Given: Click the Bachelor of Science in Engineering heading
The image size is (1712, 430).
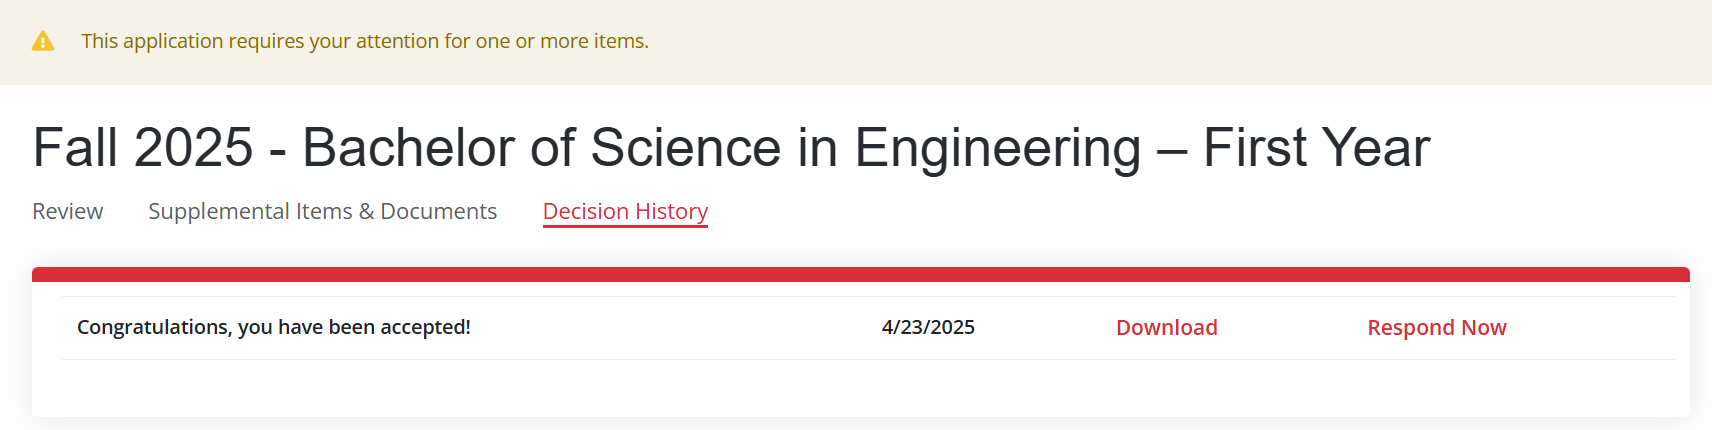Looking at the screenshot, I should 731,147.
